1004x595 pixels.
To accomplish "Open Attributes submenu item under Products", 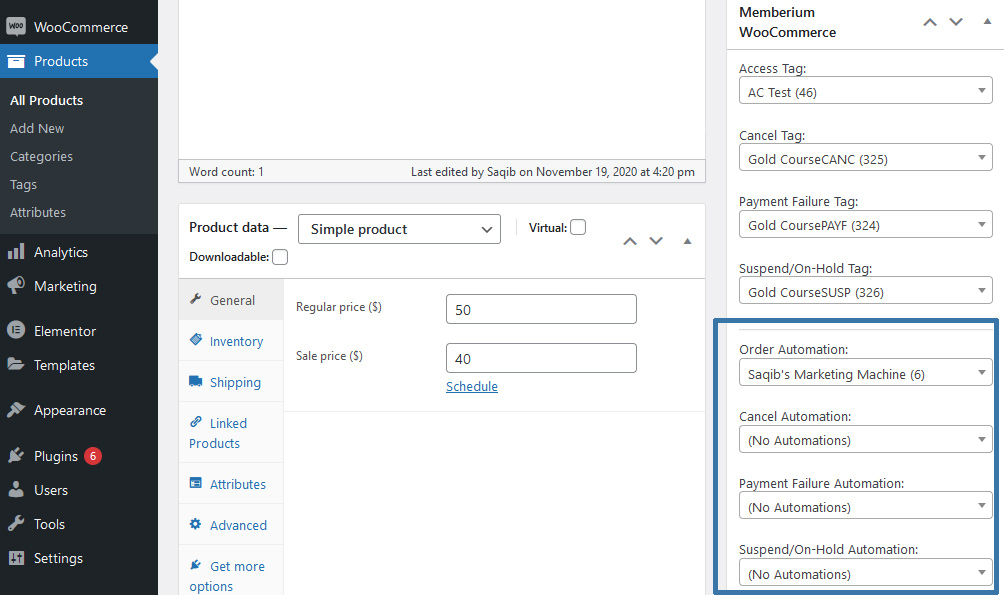I will tap(38, 213).
